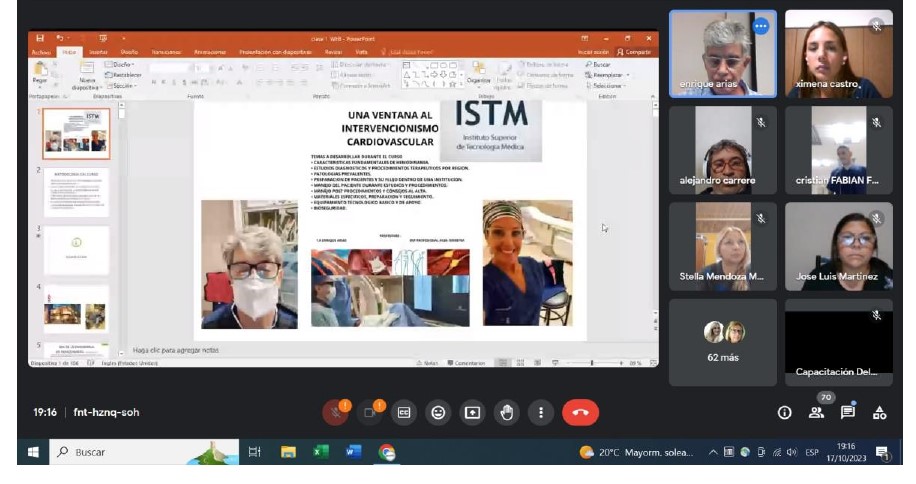Select the Stella Mendoza video tile
Viewport: 916px width, 484px height.
722,245
